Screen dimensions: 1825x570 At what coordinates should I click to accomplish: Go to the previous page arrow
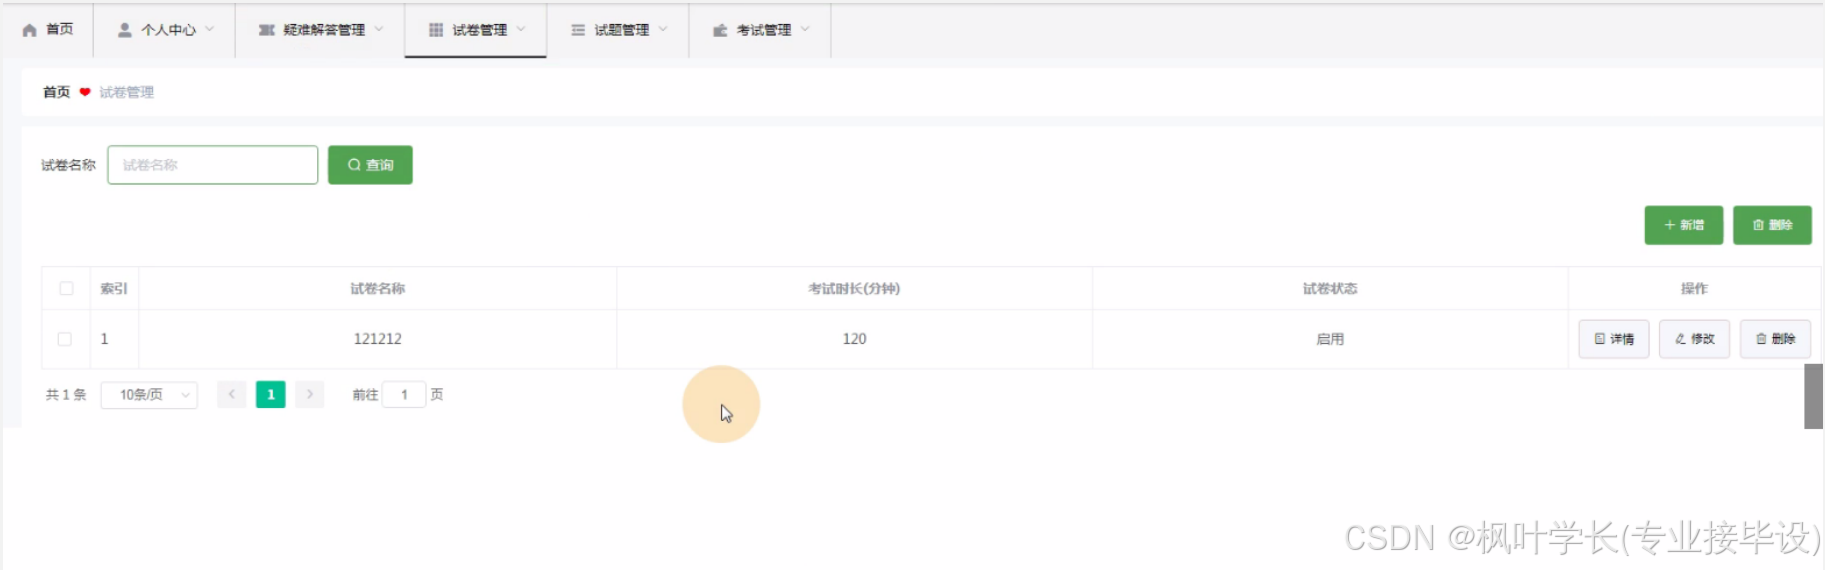click(232, 395)
